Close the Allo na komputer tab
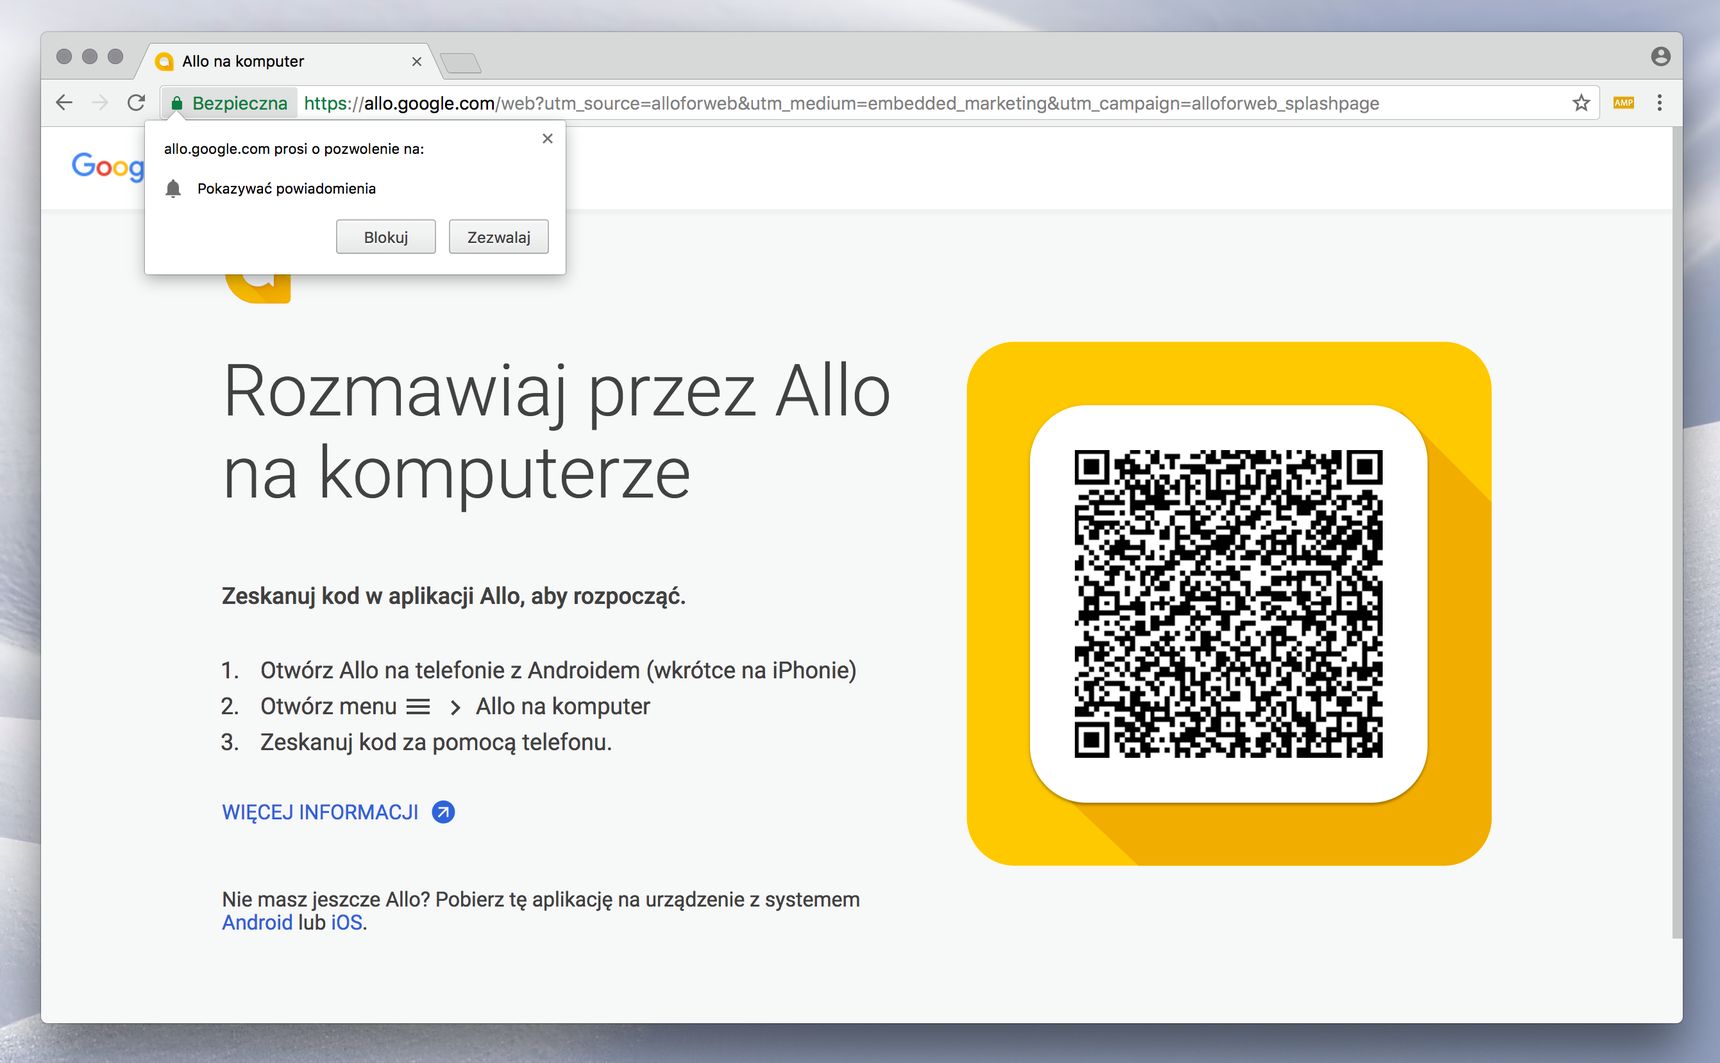The height and width of the screenshot is (1063, 1720). click(417, 62)
